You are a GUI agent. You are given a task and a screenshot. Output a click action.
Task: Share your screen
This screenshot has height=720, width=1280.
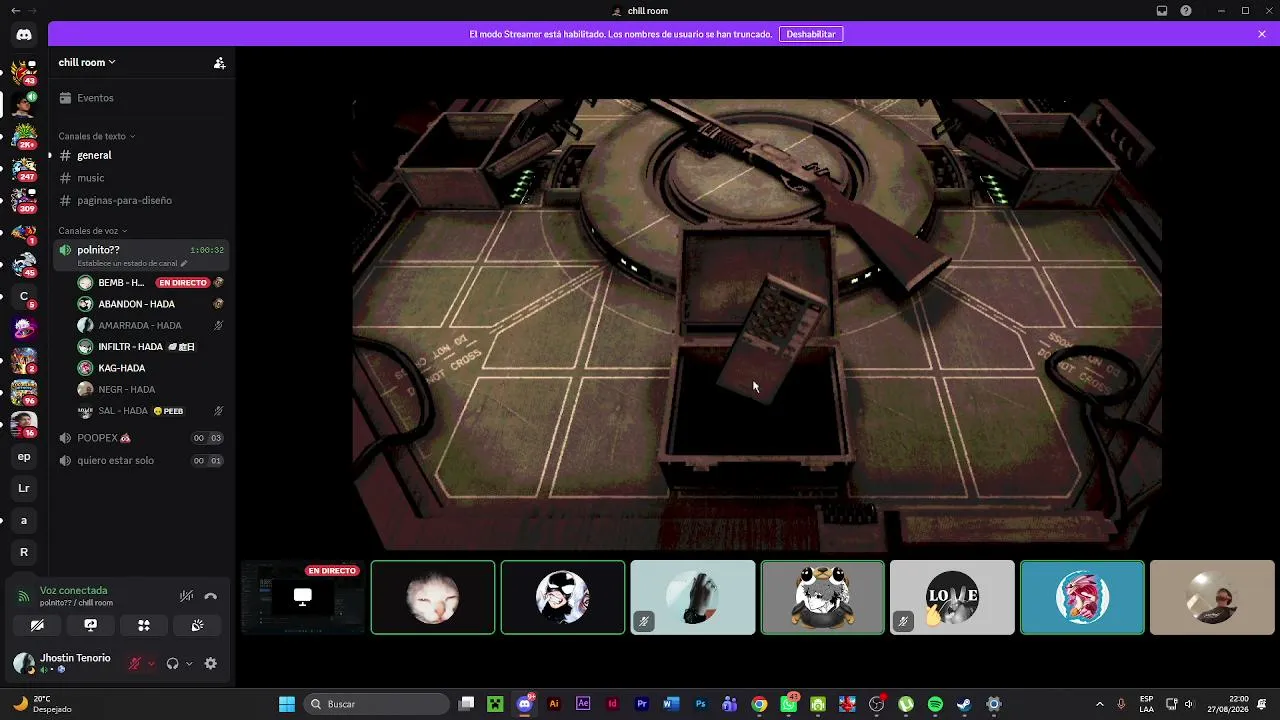90,625
